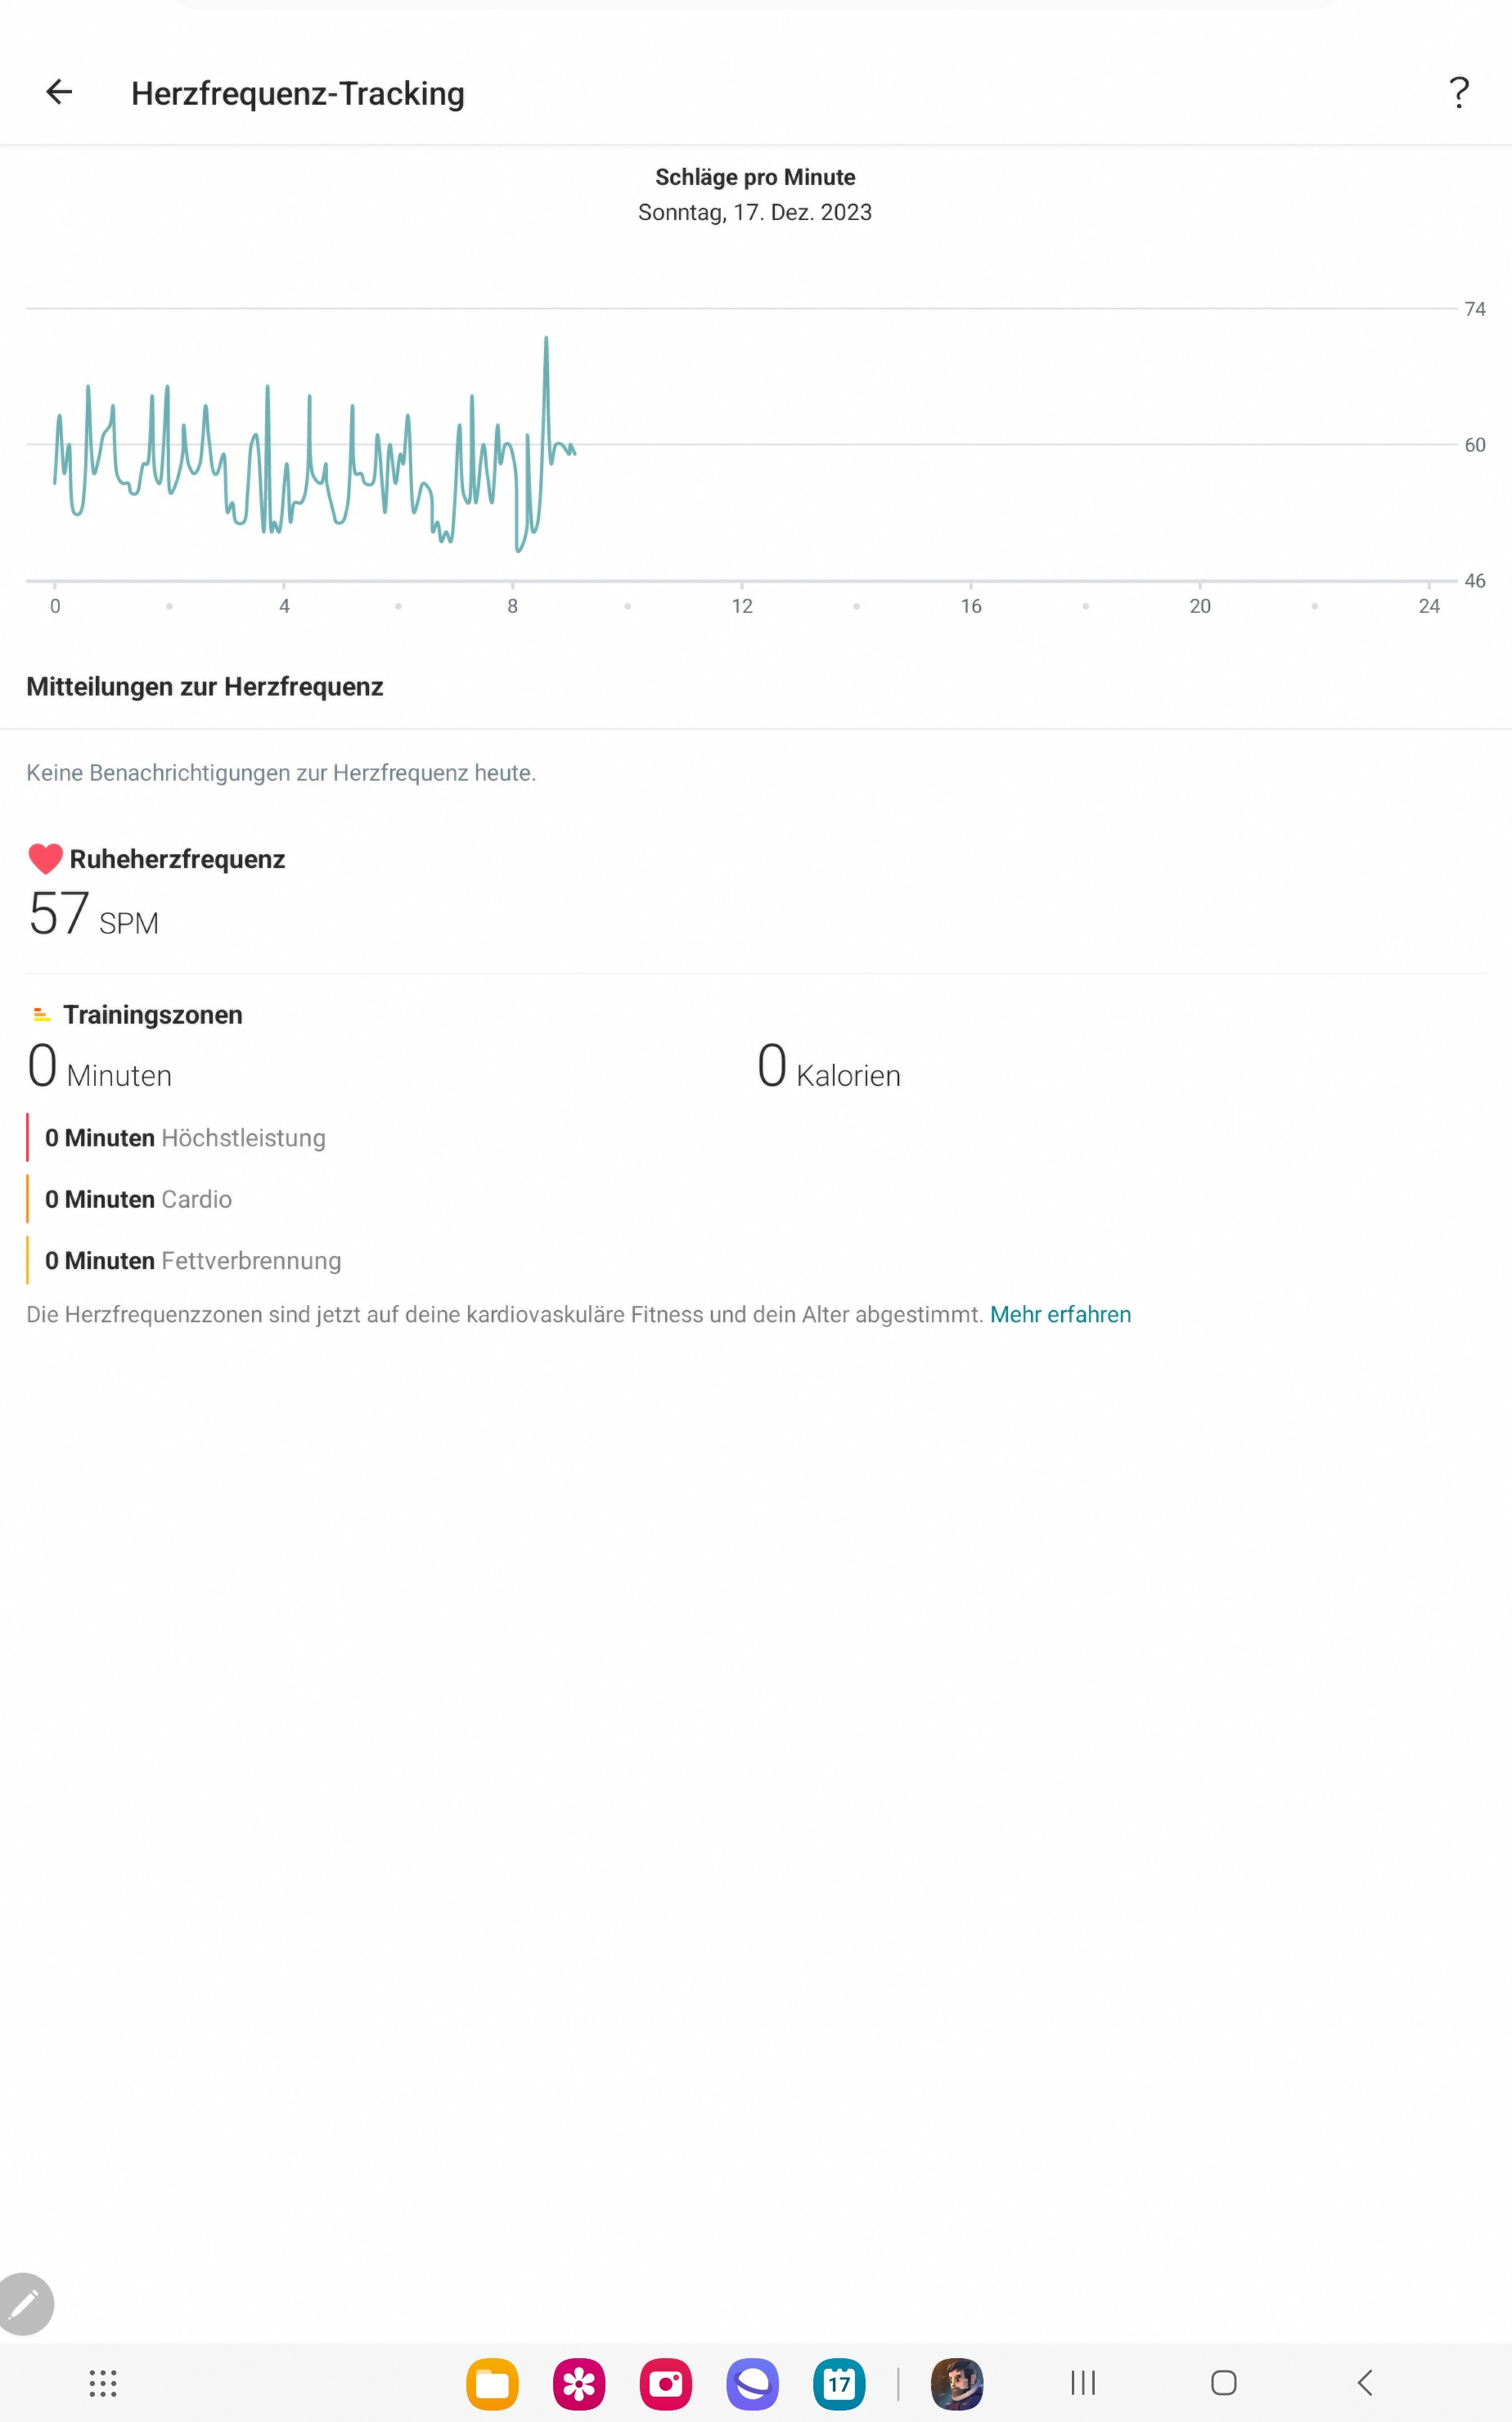This screenshot has width=1512, height=2422.
Task: Open the pink flower gallery app
Action: point(579,2384)
